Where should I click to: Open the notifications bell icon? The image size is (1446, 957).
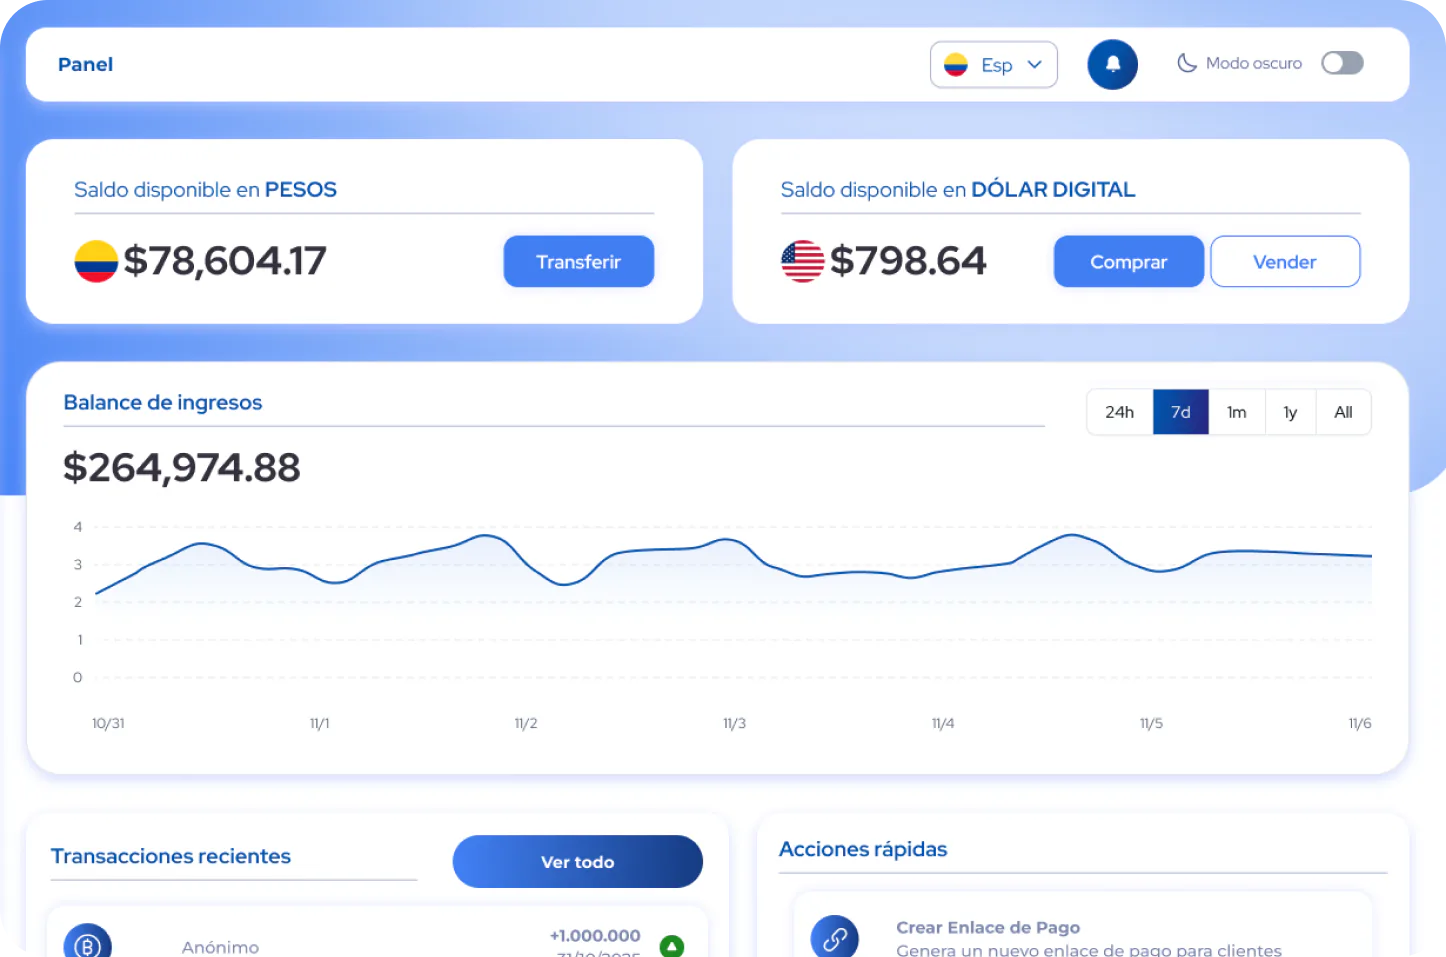[x=1112, y=64]
